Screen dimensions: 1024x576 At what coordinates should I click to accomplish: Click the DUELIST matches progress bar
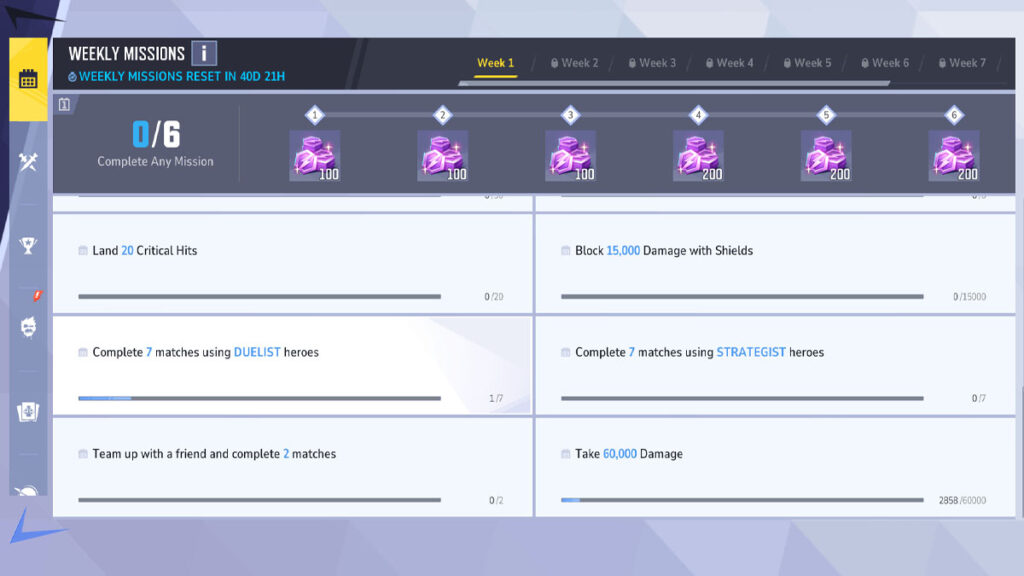click(259, 398)
